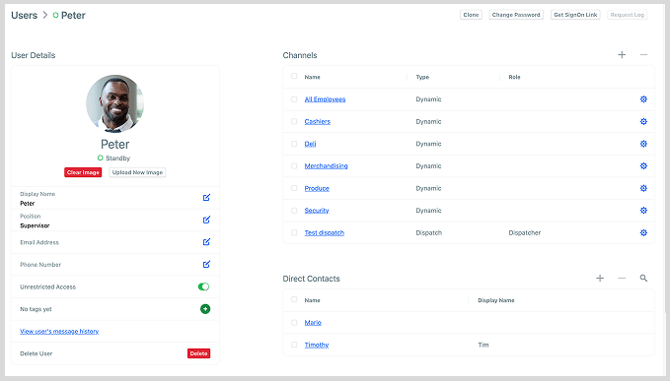Click the Dispatch type cell

(429, 233)
